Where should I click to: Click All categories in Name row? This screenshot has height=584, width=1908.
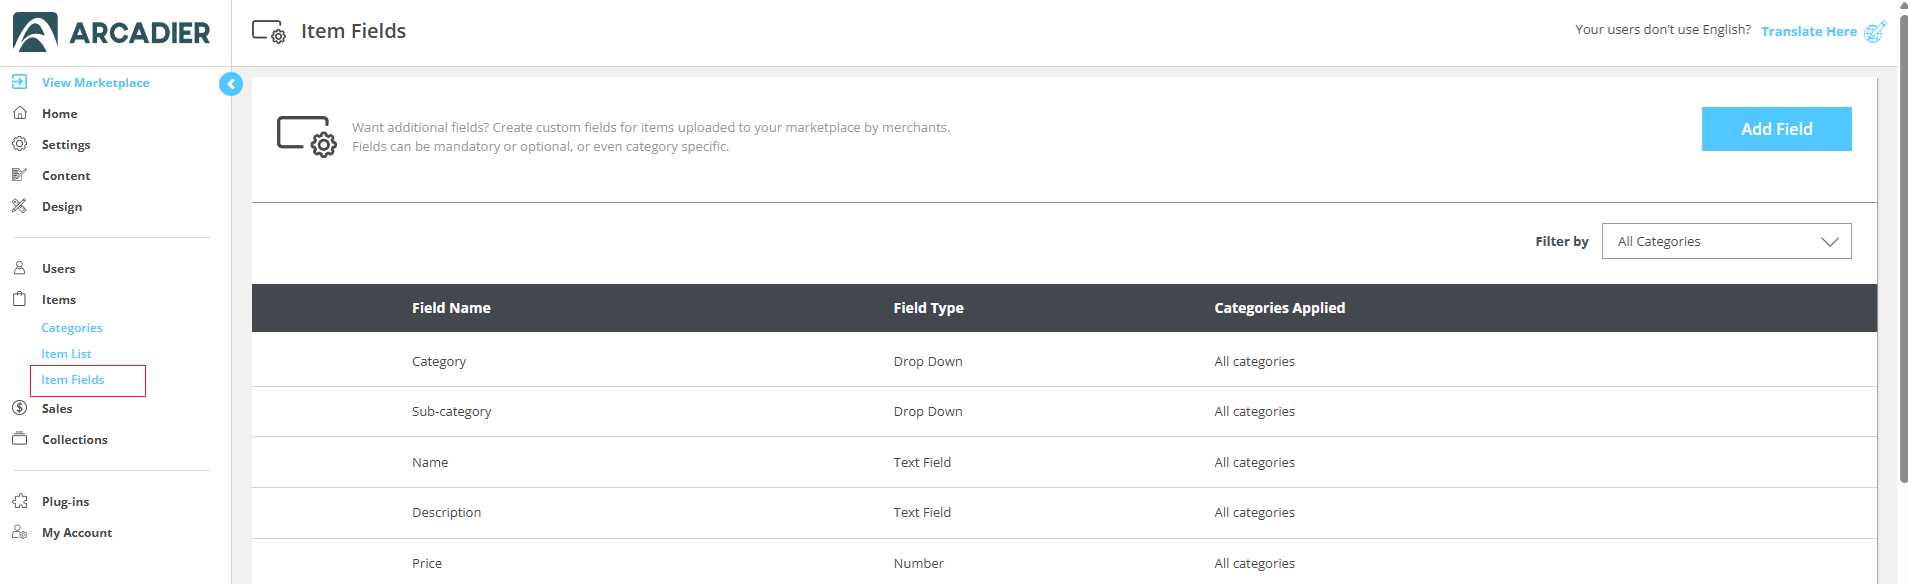click(x=1254, y=462)
